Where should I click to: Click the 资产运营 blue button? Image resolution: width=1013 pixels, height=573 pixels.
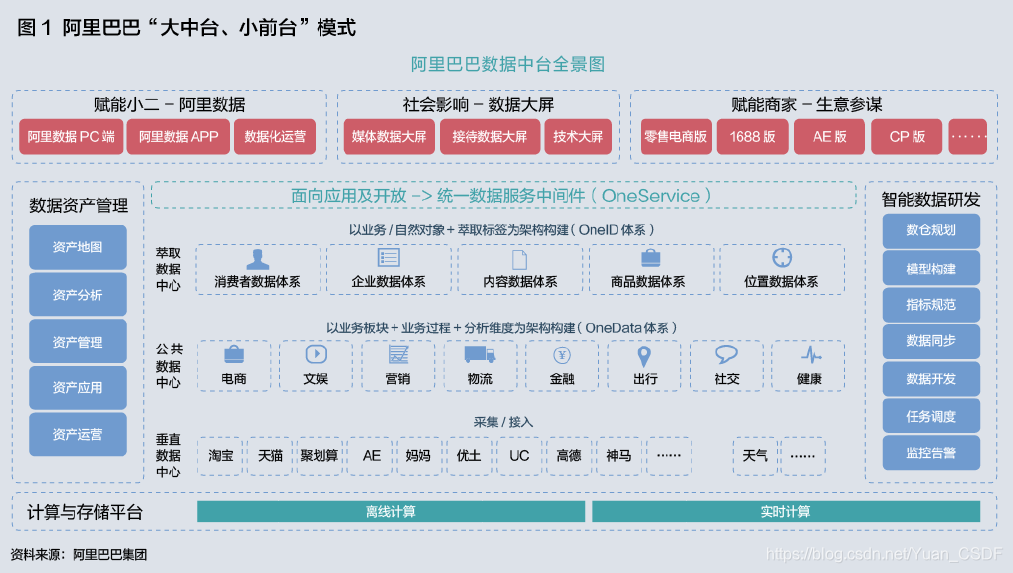[78, 434]
